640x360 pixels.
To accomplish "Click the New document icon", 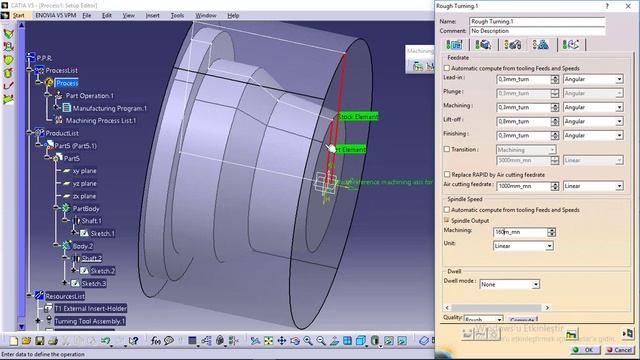I will [x=13, y=340].
